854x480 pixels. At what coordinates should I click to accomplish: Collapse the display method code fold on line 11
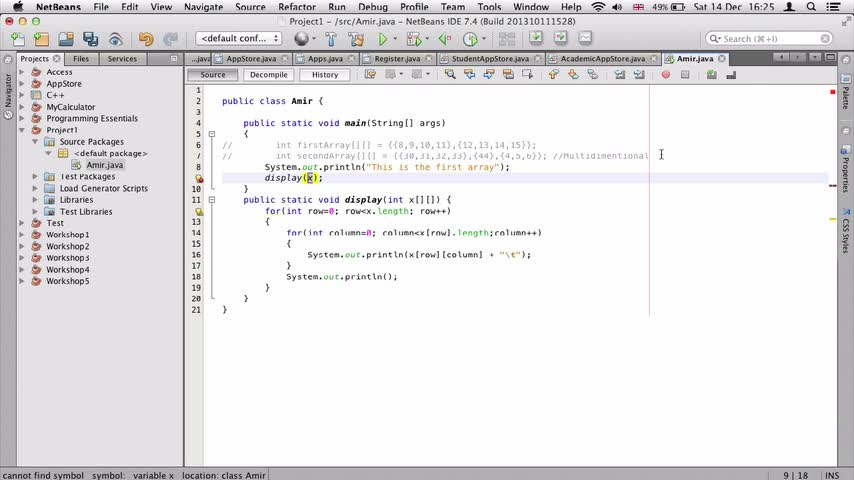tap(212, 200)
